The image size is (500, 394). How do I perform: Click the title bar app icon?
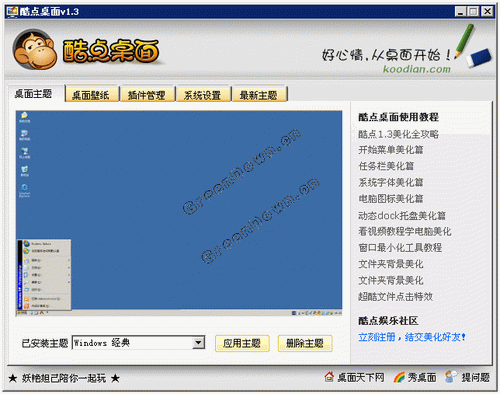(12, 12)
